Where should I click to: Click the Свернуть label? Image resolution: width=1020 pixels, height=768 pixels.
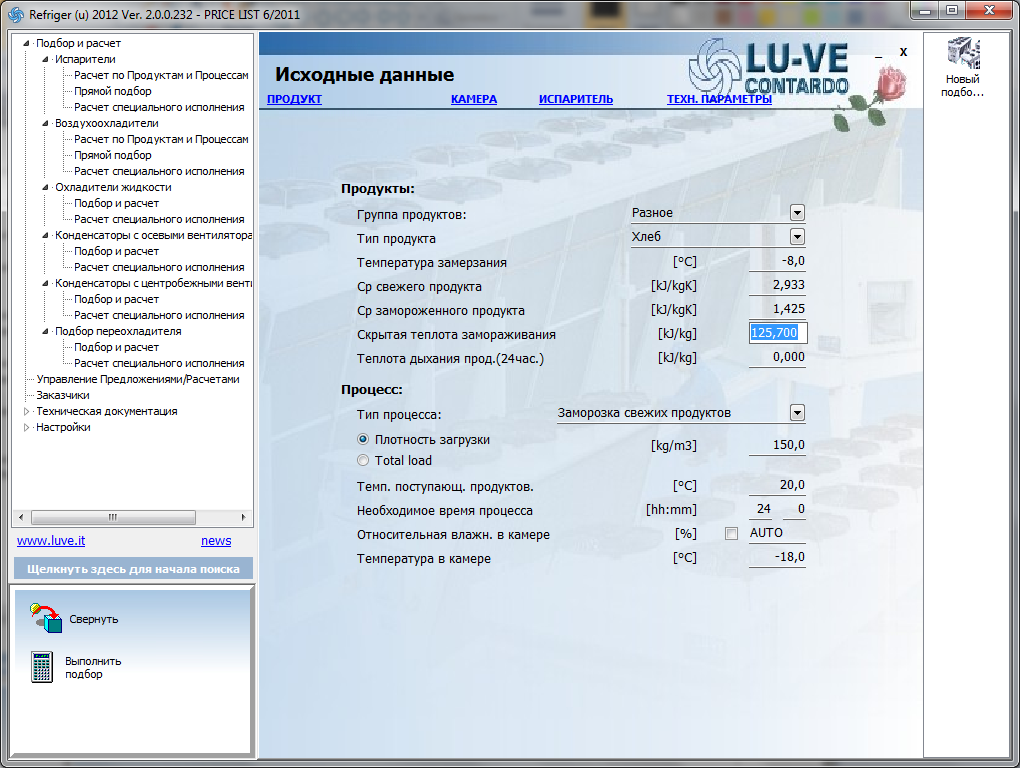94,619
